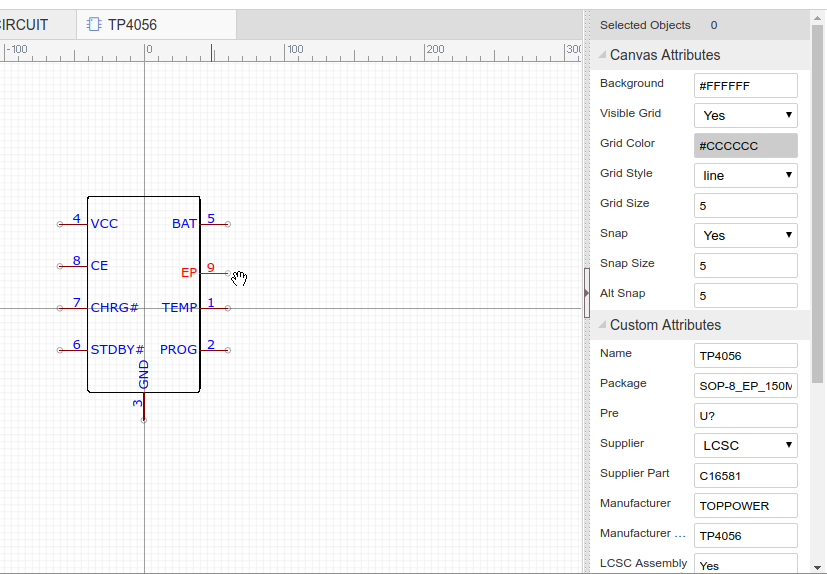This screenshot has width=827, height=574.
Task: Open the Supplier dropdown LCSC
Action: 745,446
